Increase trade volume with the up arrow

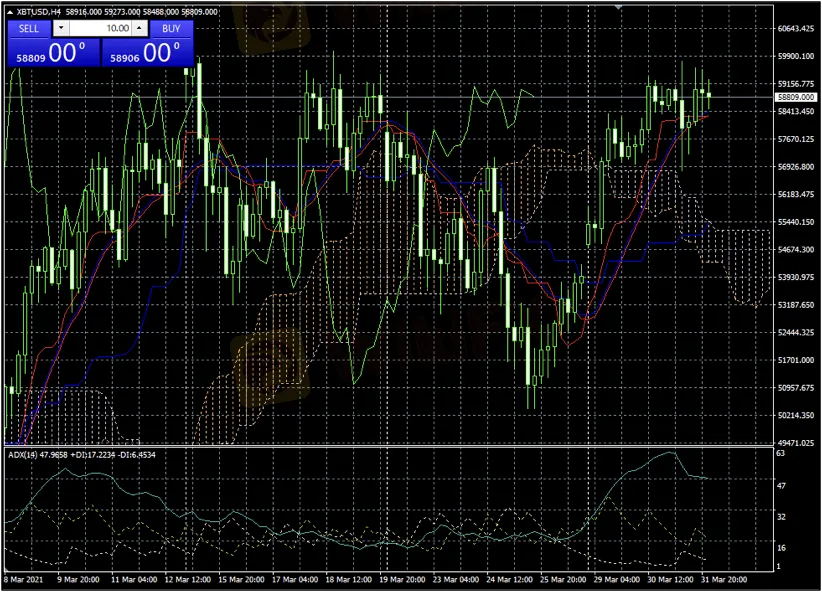[x=139, y=28]
